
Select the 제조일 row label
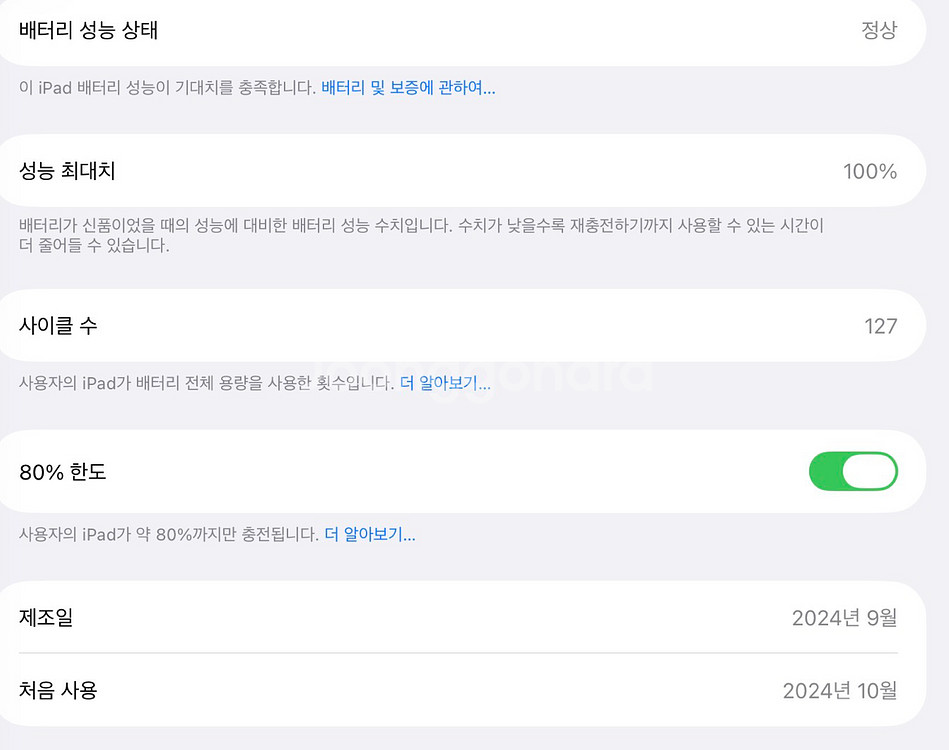click(x=47, y=618)
